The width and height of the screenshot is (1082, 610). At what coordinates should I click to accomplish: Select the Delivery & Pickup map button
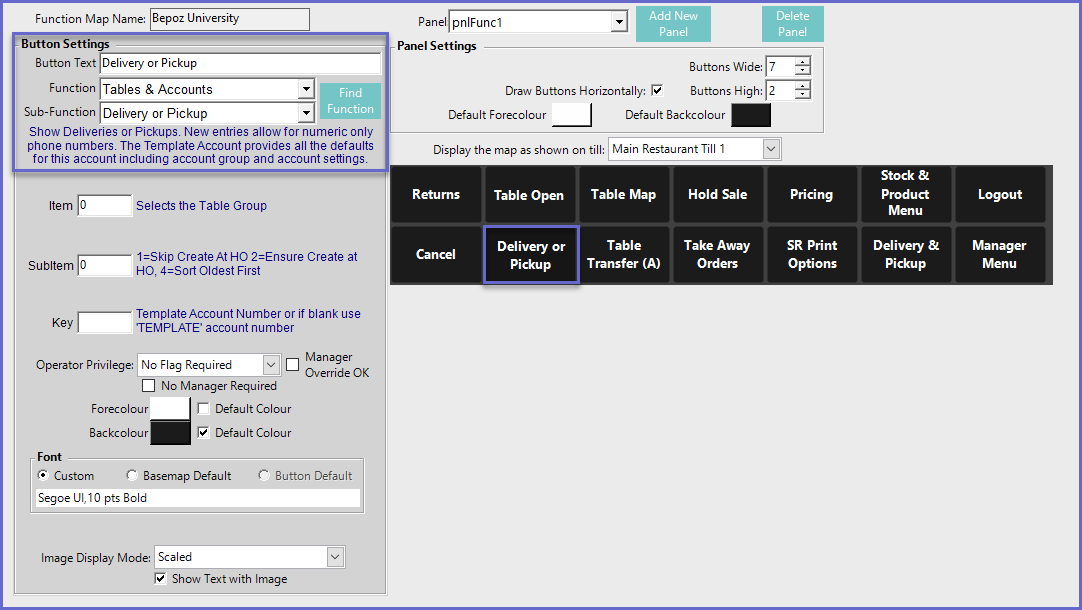905,255
